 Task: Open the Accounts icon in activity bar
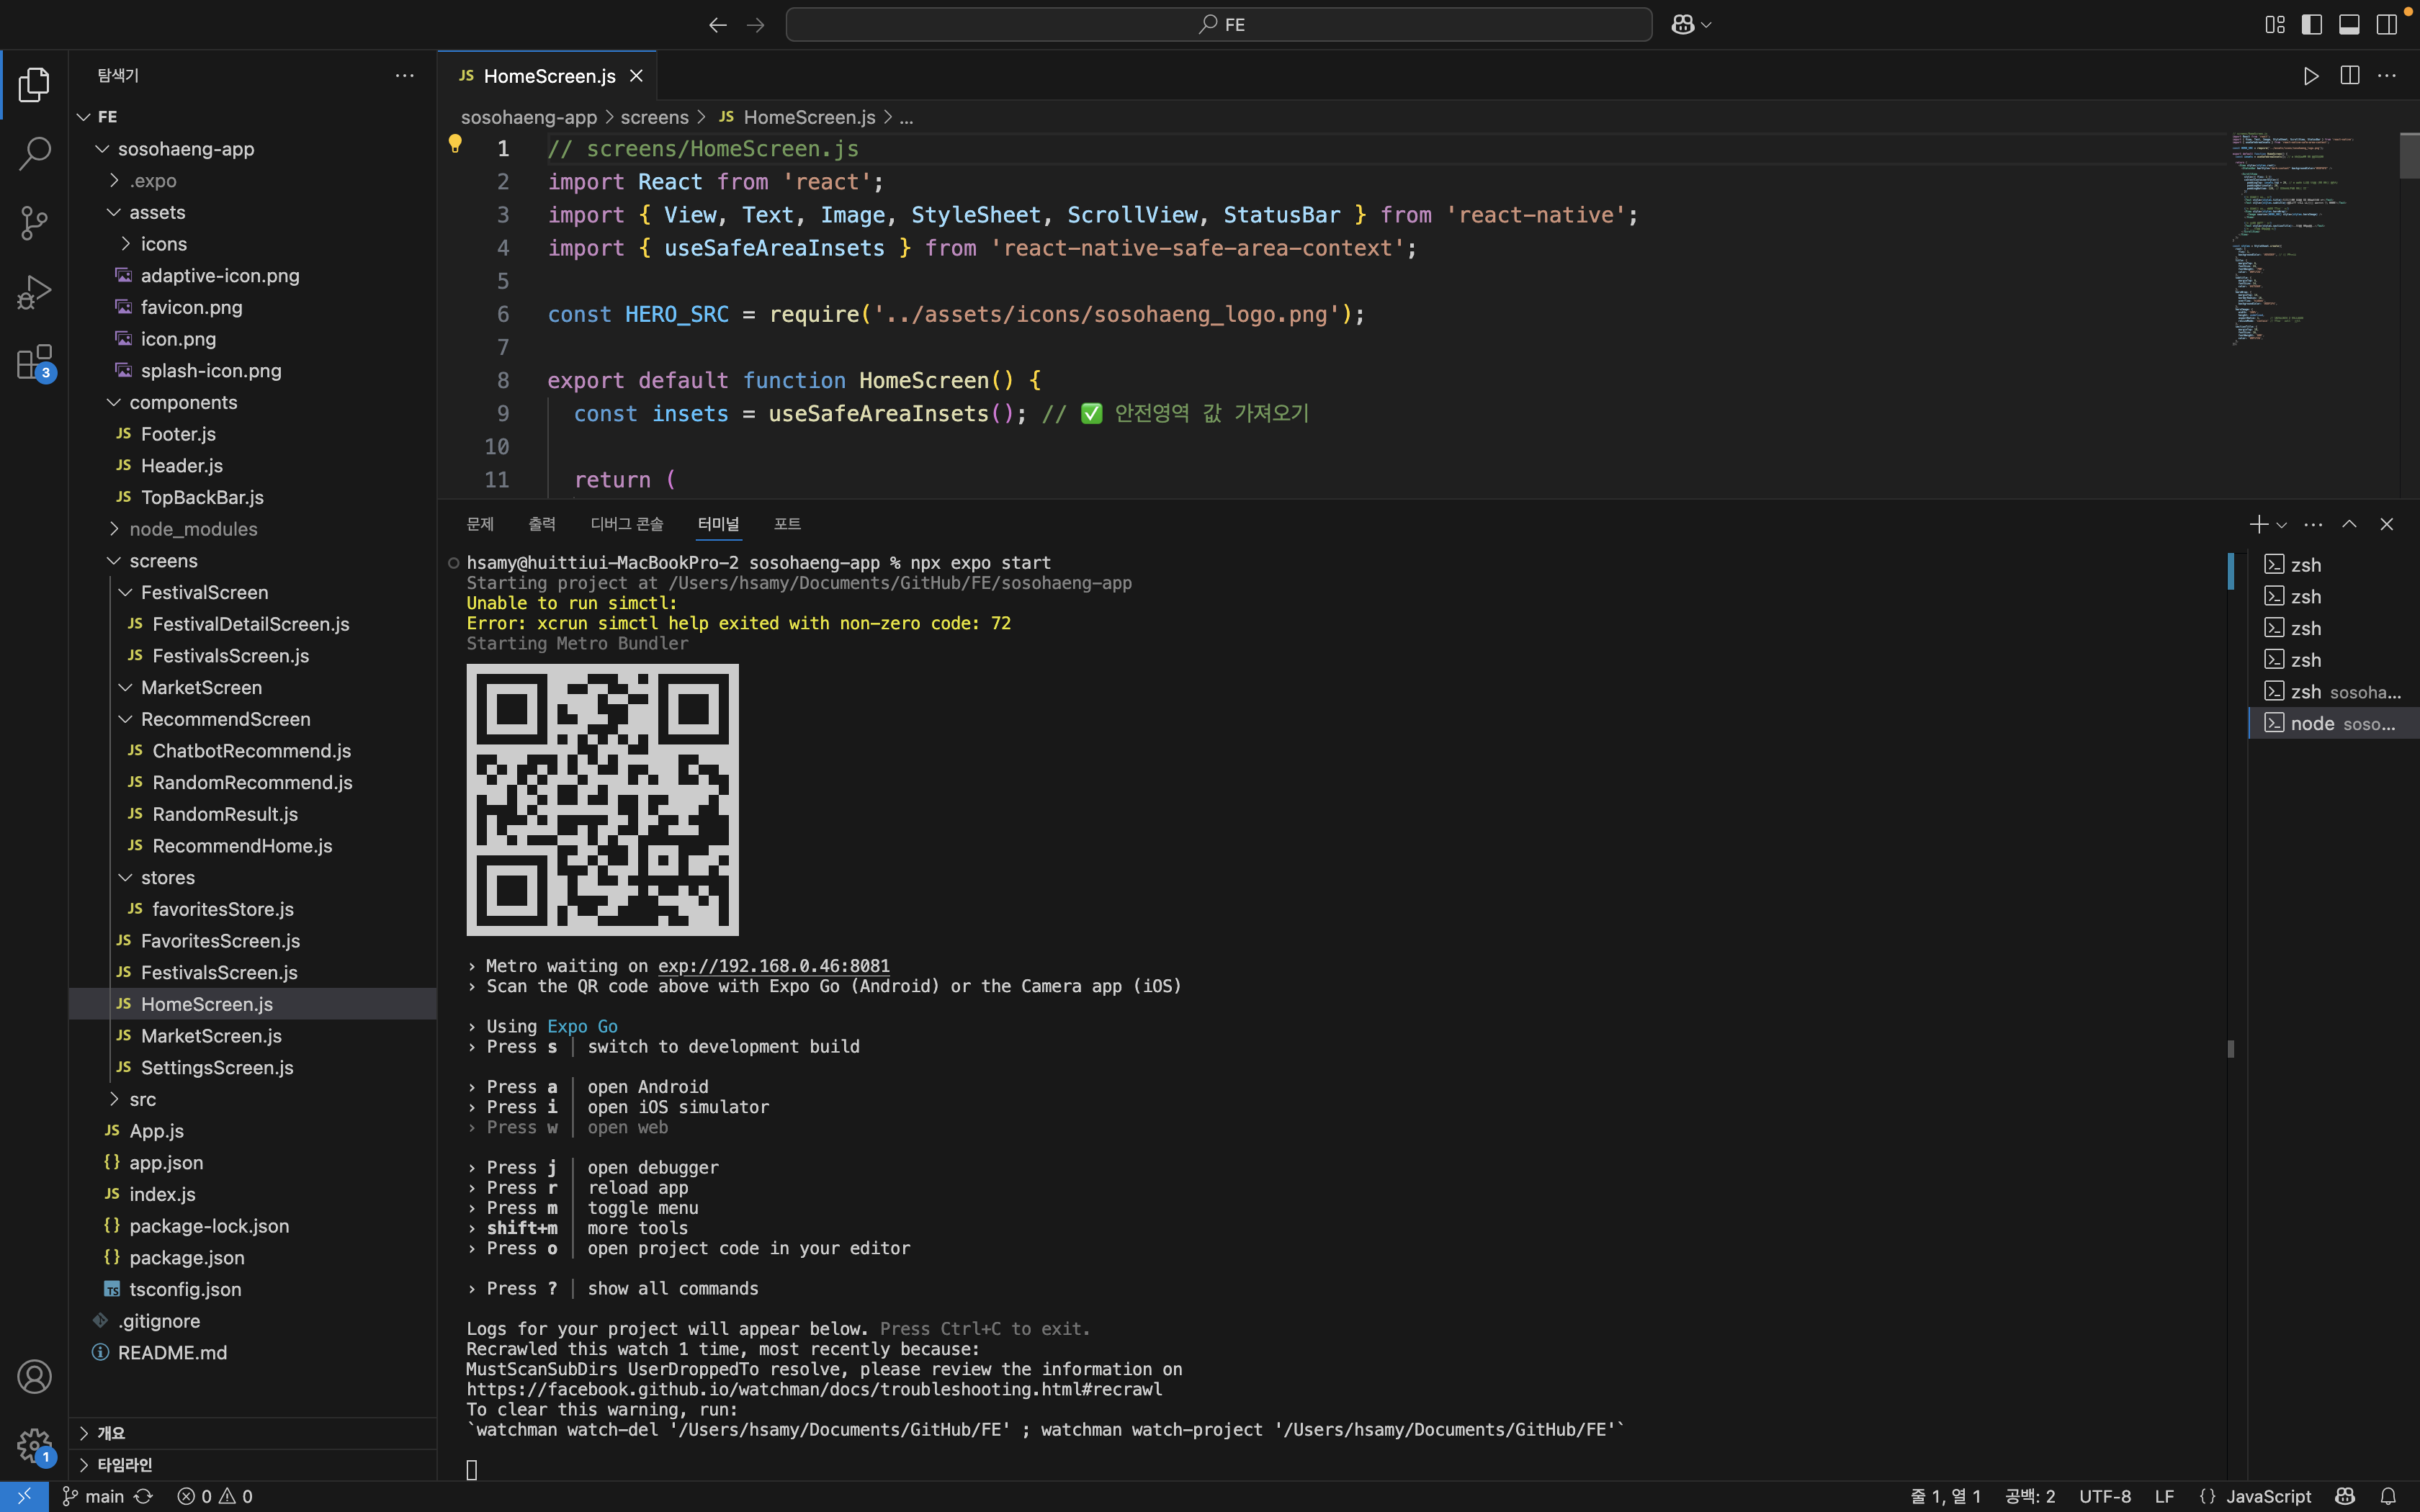coord(34,1377)
